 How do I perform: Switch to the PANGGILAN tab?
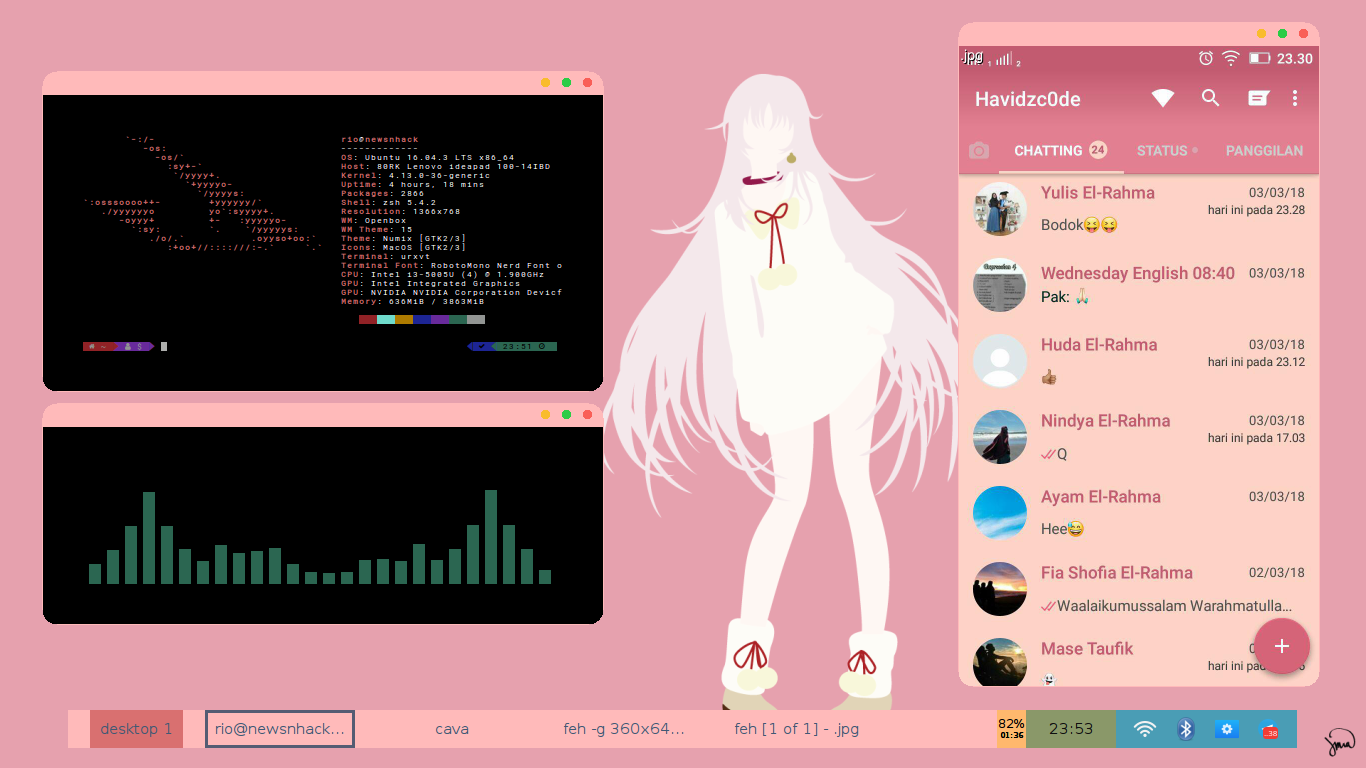tap(1264, 150)
